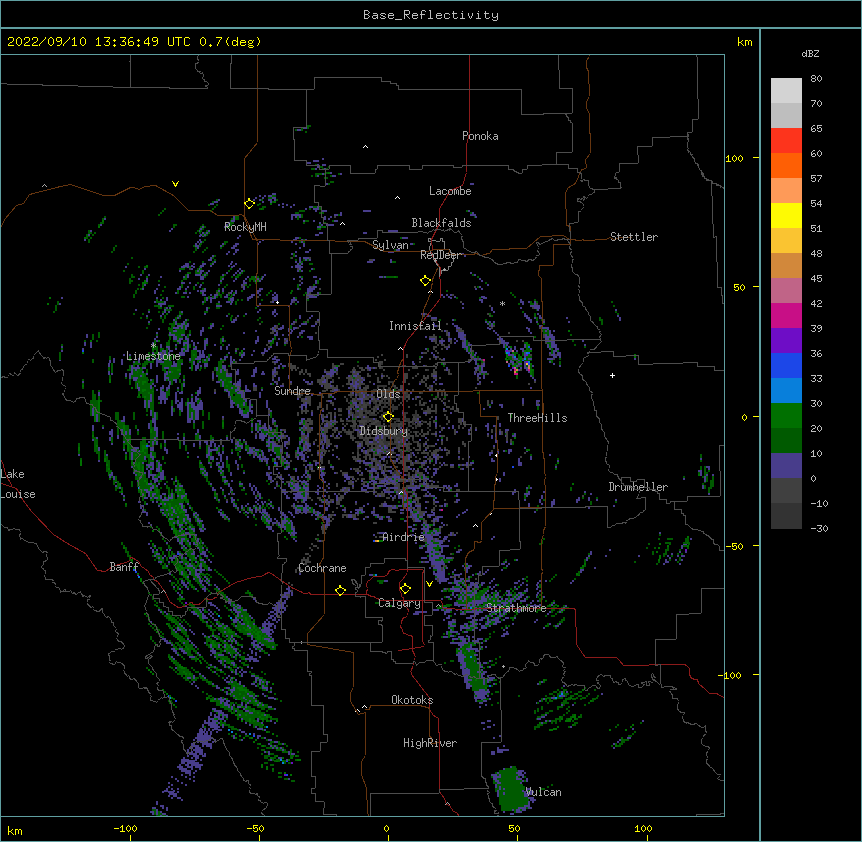Click the dBZ legend heading
Screen dimensions: 862x842
tap(810, 54)
